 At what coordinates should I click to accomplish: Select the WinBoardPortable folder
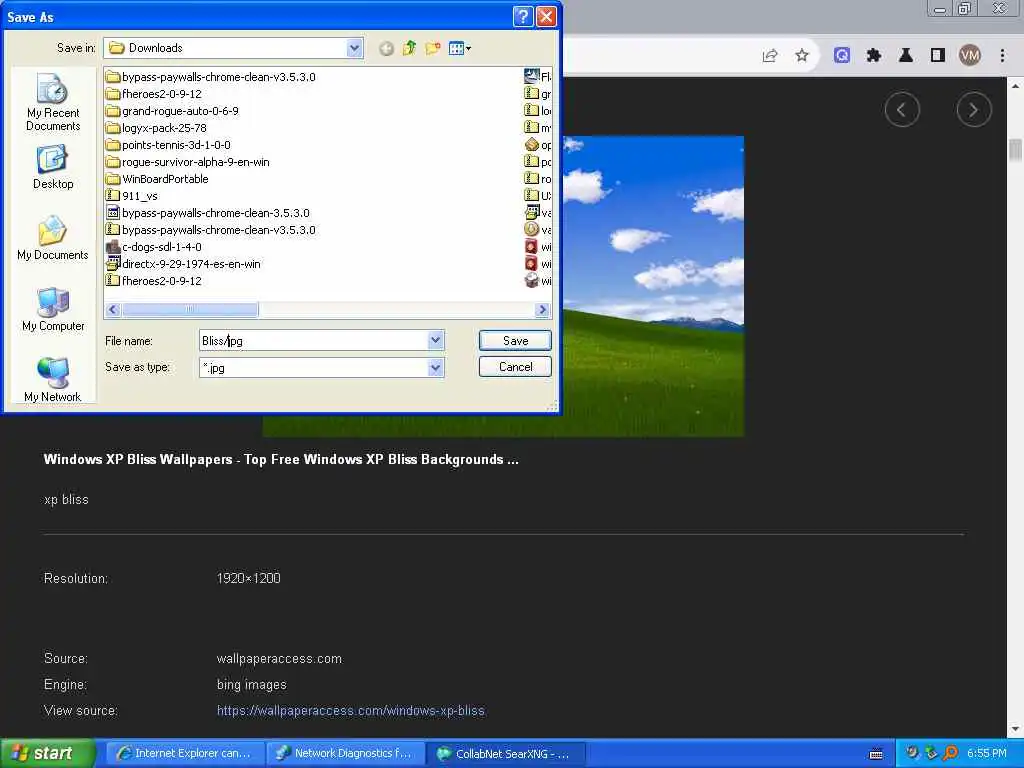pyautogui.click(x=157, y=179)
